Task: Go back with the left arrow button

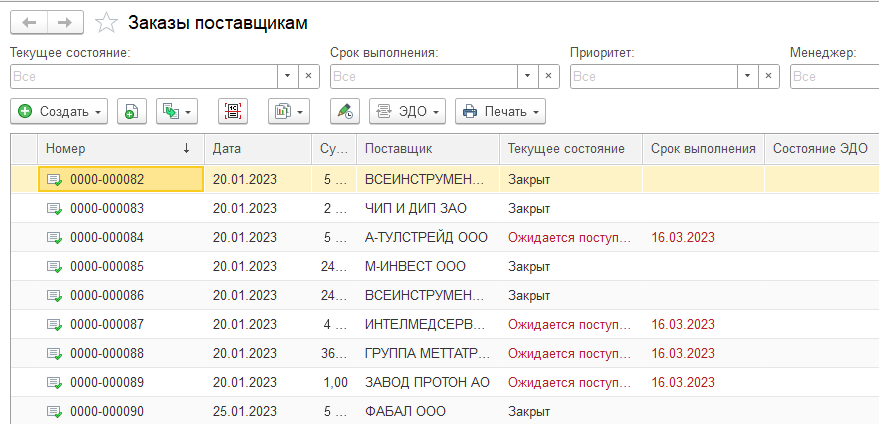Action: pyautogui.click(x=29, y=22)
